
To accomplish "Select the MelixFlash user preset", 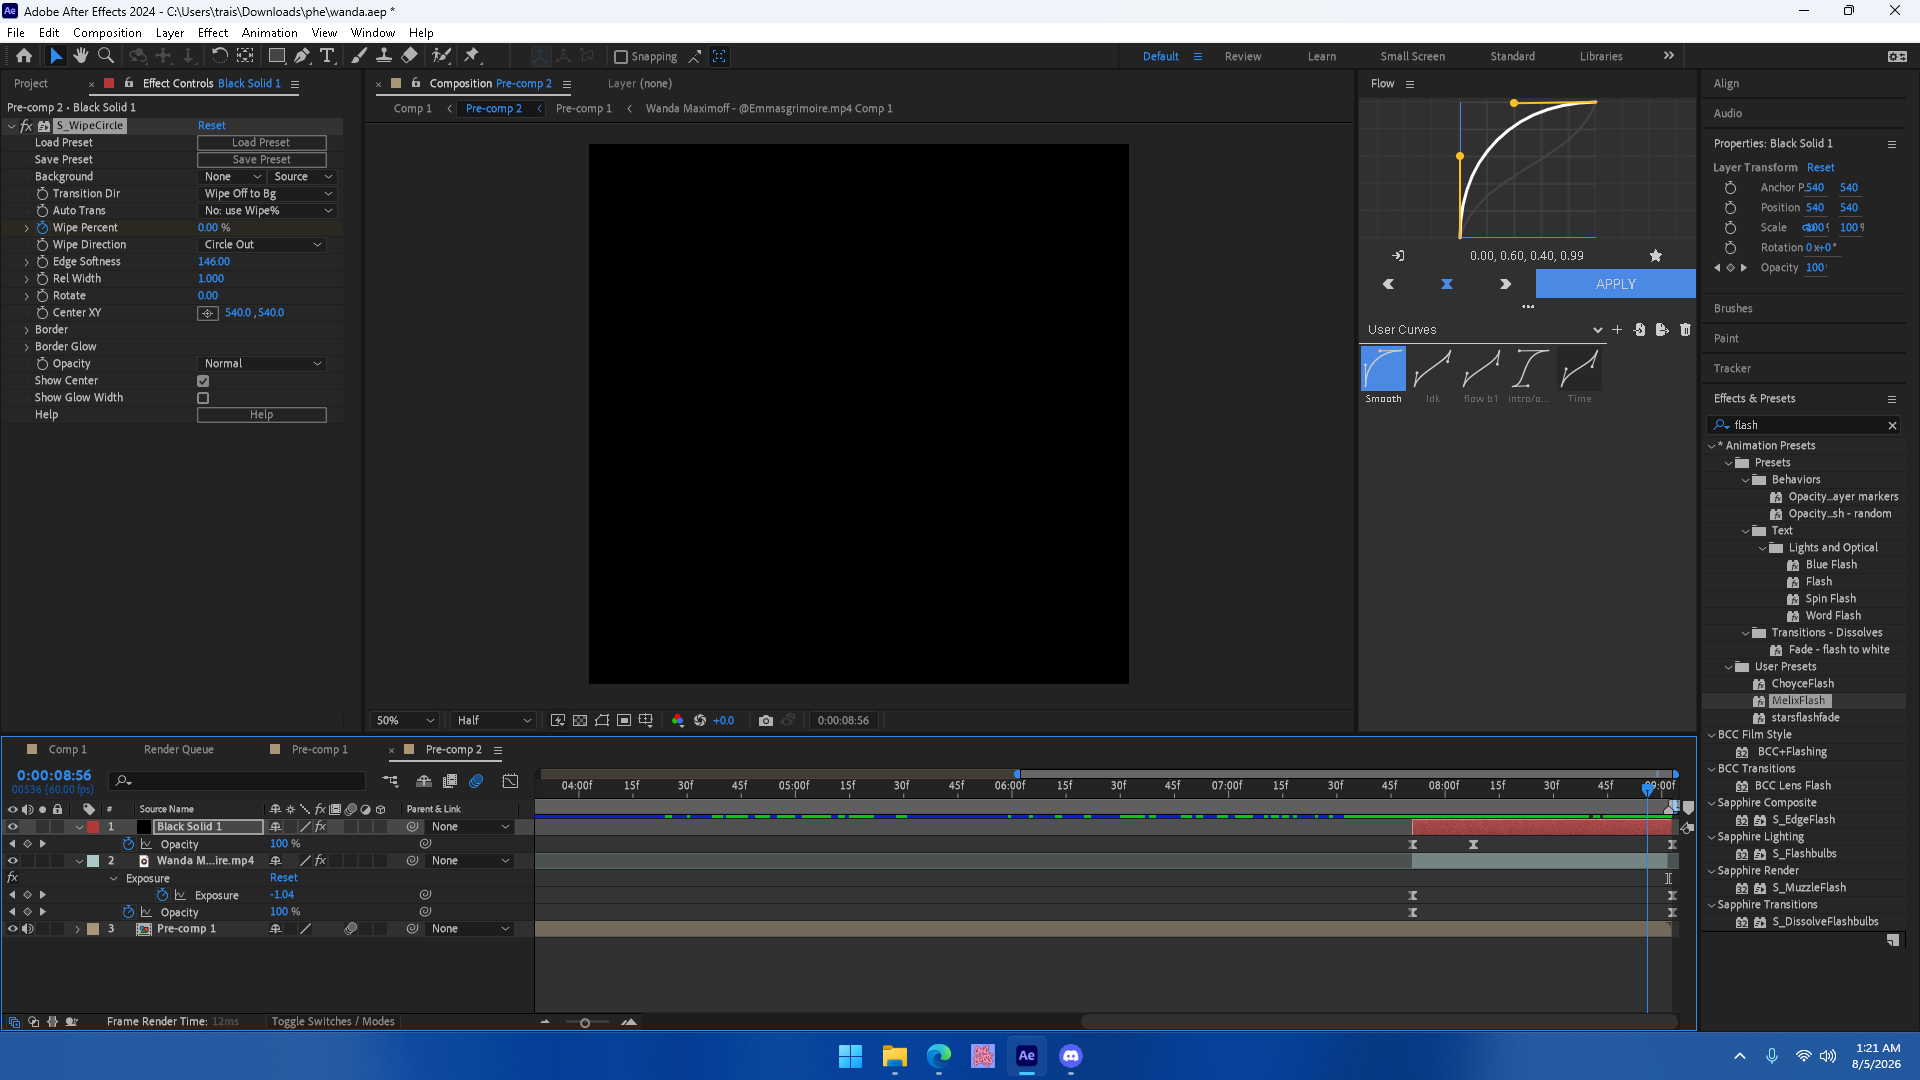I will [1799, 701].
